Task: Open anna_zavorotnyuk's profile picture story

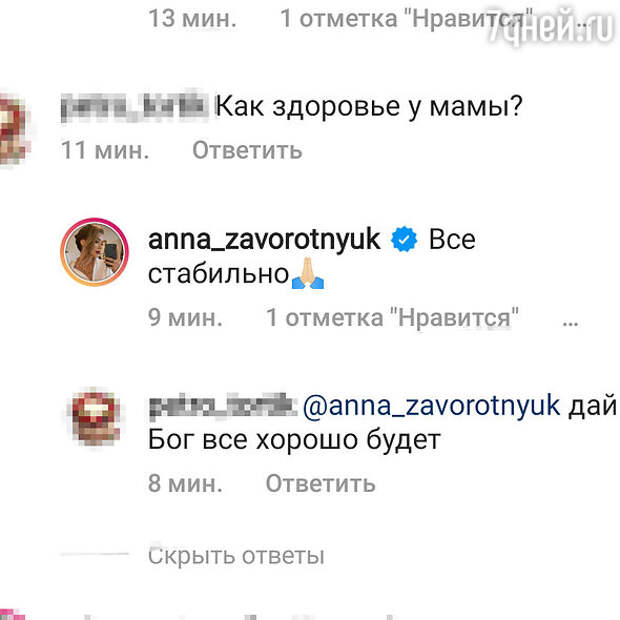Action: (95, 252)
